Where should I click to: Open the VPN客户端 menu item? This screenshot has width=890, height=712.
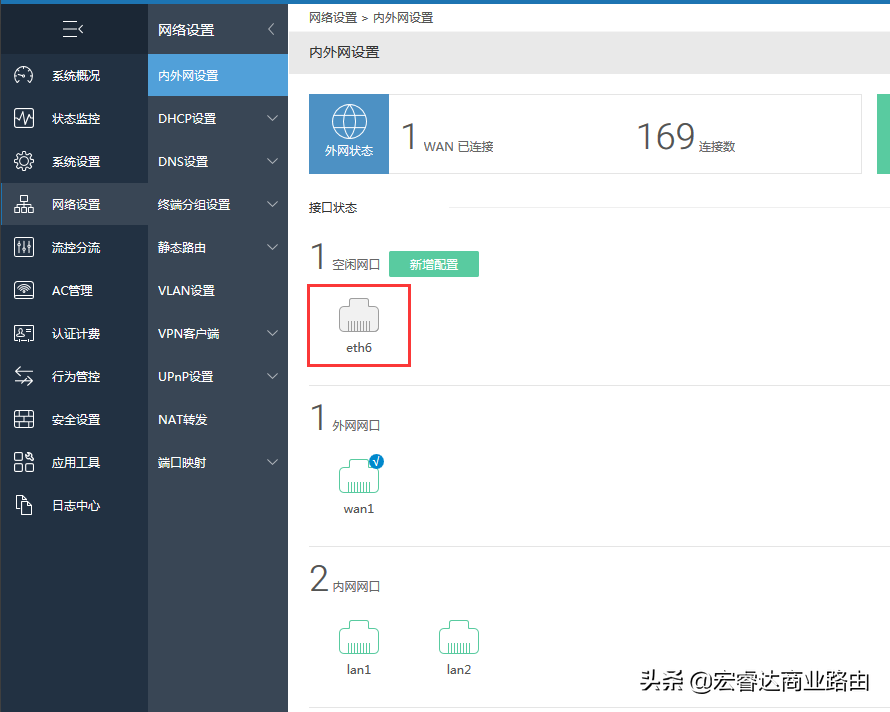point(218,333)
